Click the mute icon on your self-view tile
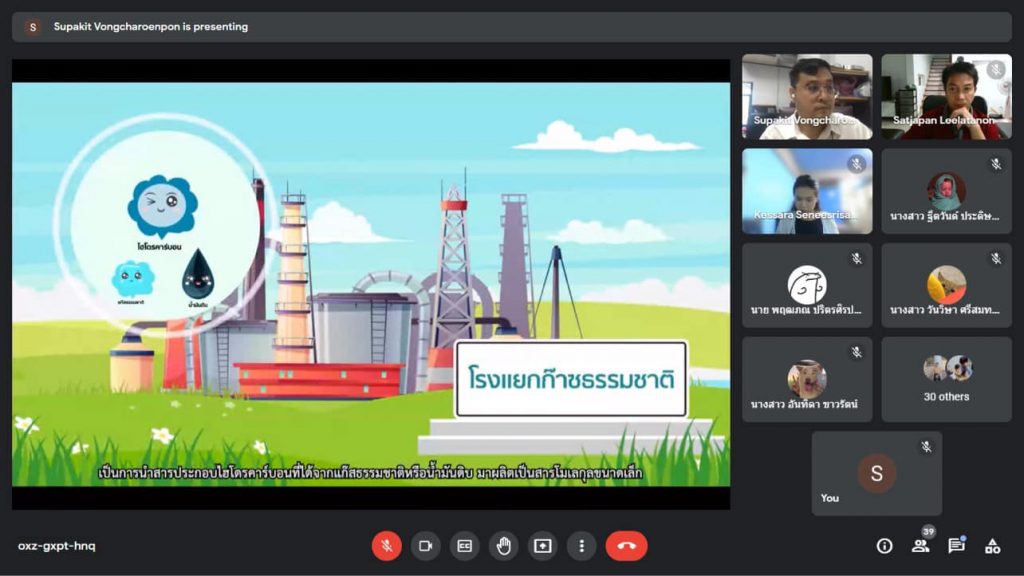 point(928,446)
